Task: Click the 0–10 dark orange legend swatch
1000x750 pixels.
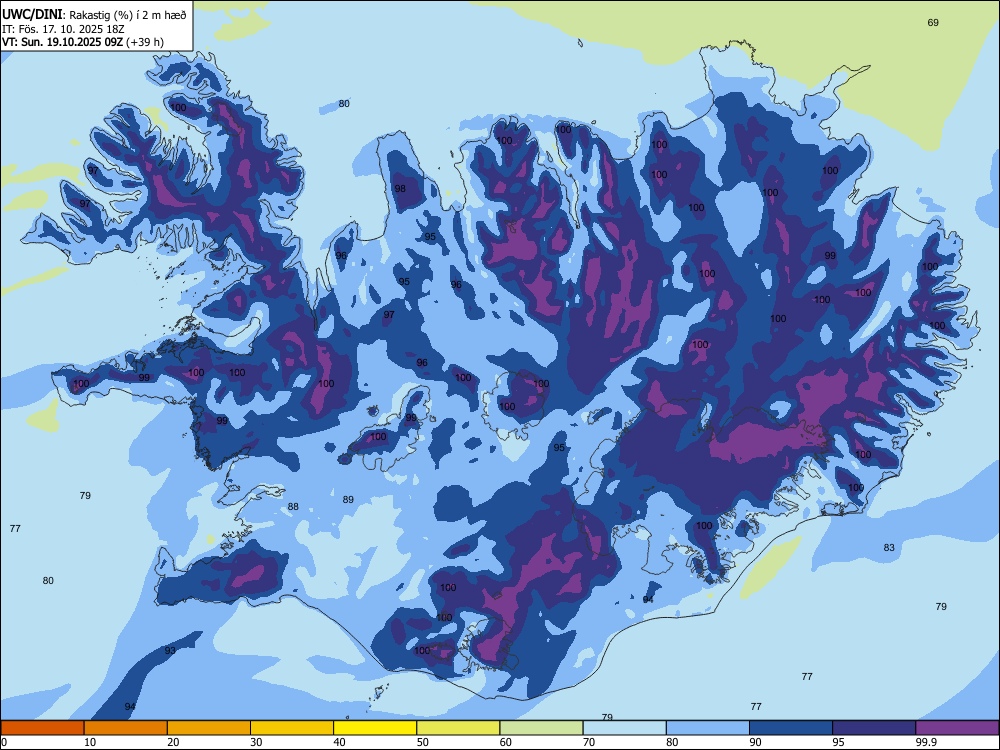Action: (42, 728)
